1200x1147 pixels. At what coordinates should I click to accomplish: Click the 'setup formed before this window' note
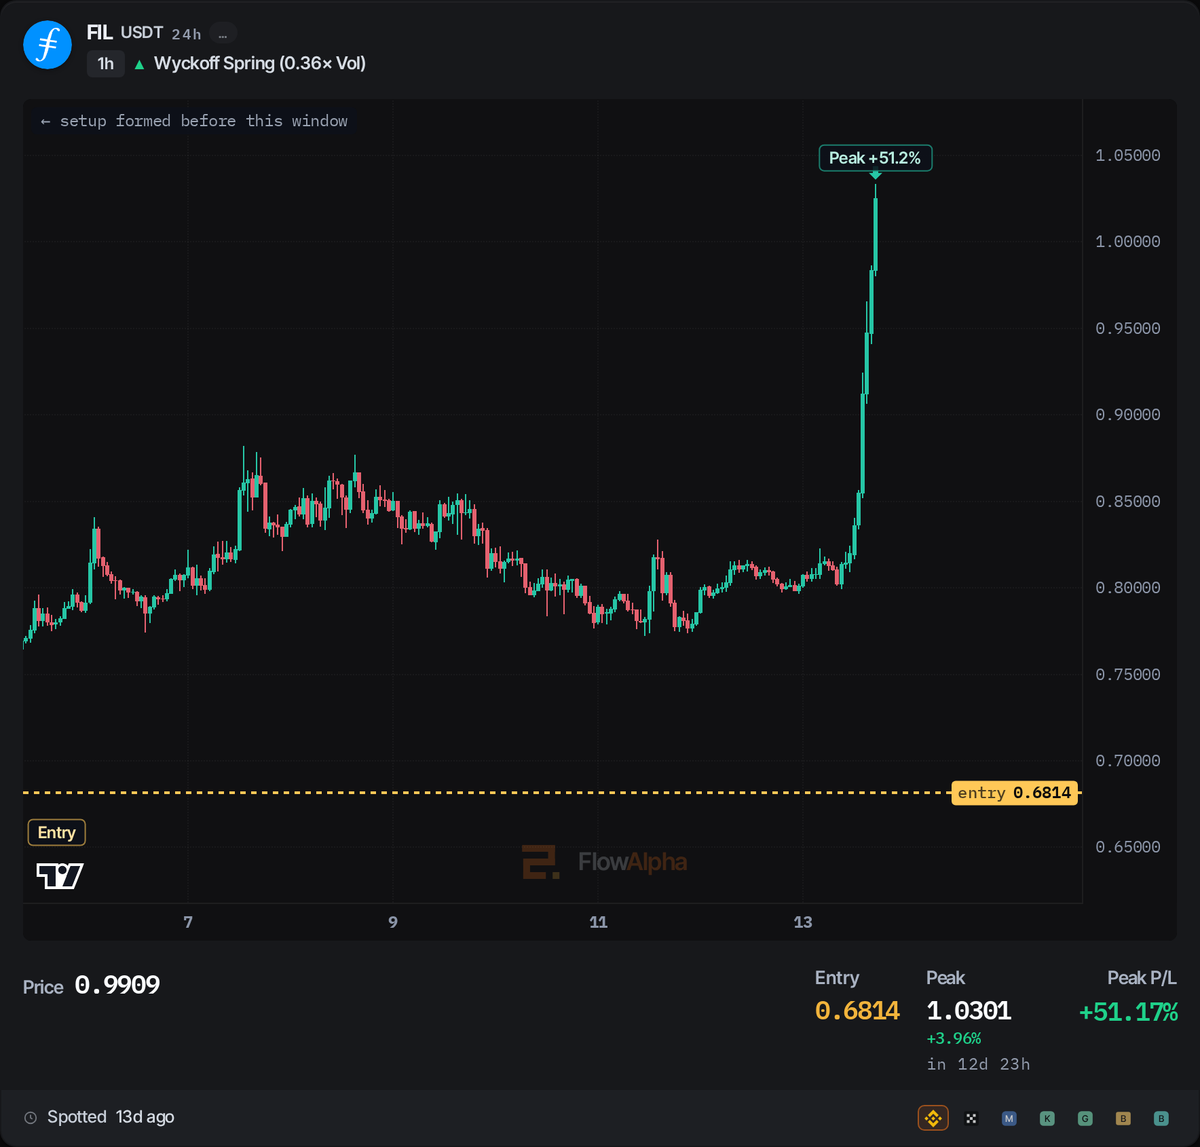point(194,121)
